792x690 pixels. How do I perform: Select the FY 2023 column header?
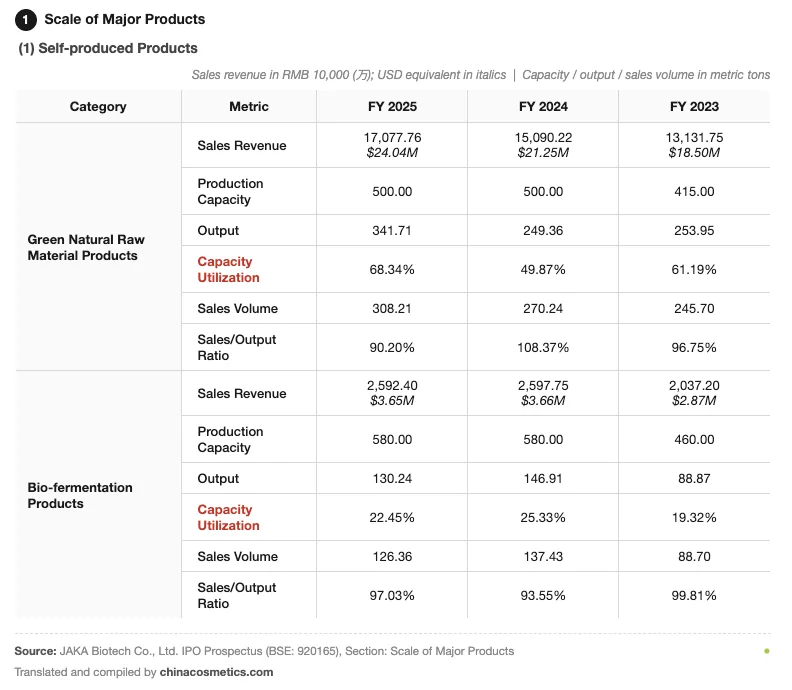tap(694, 107)
